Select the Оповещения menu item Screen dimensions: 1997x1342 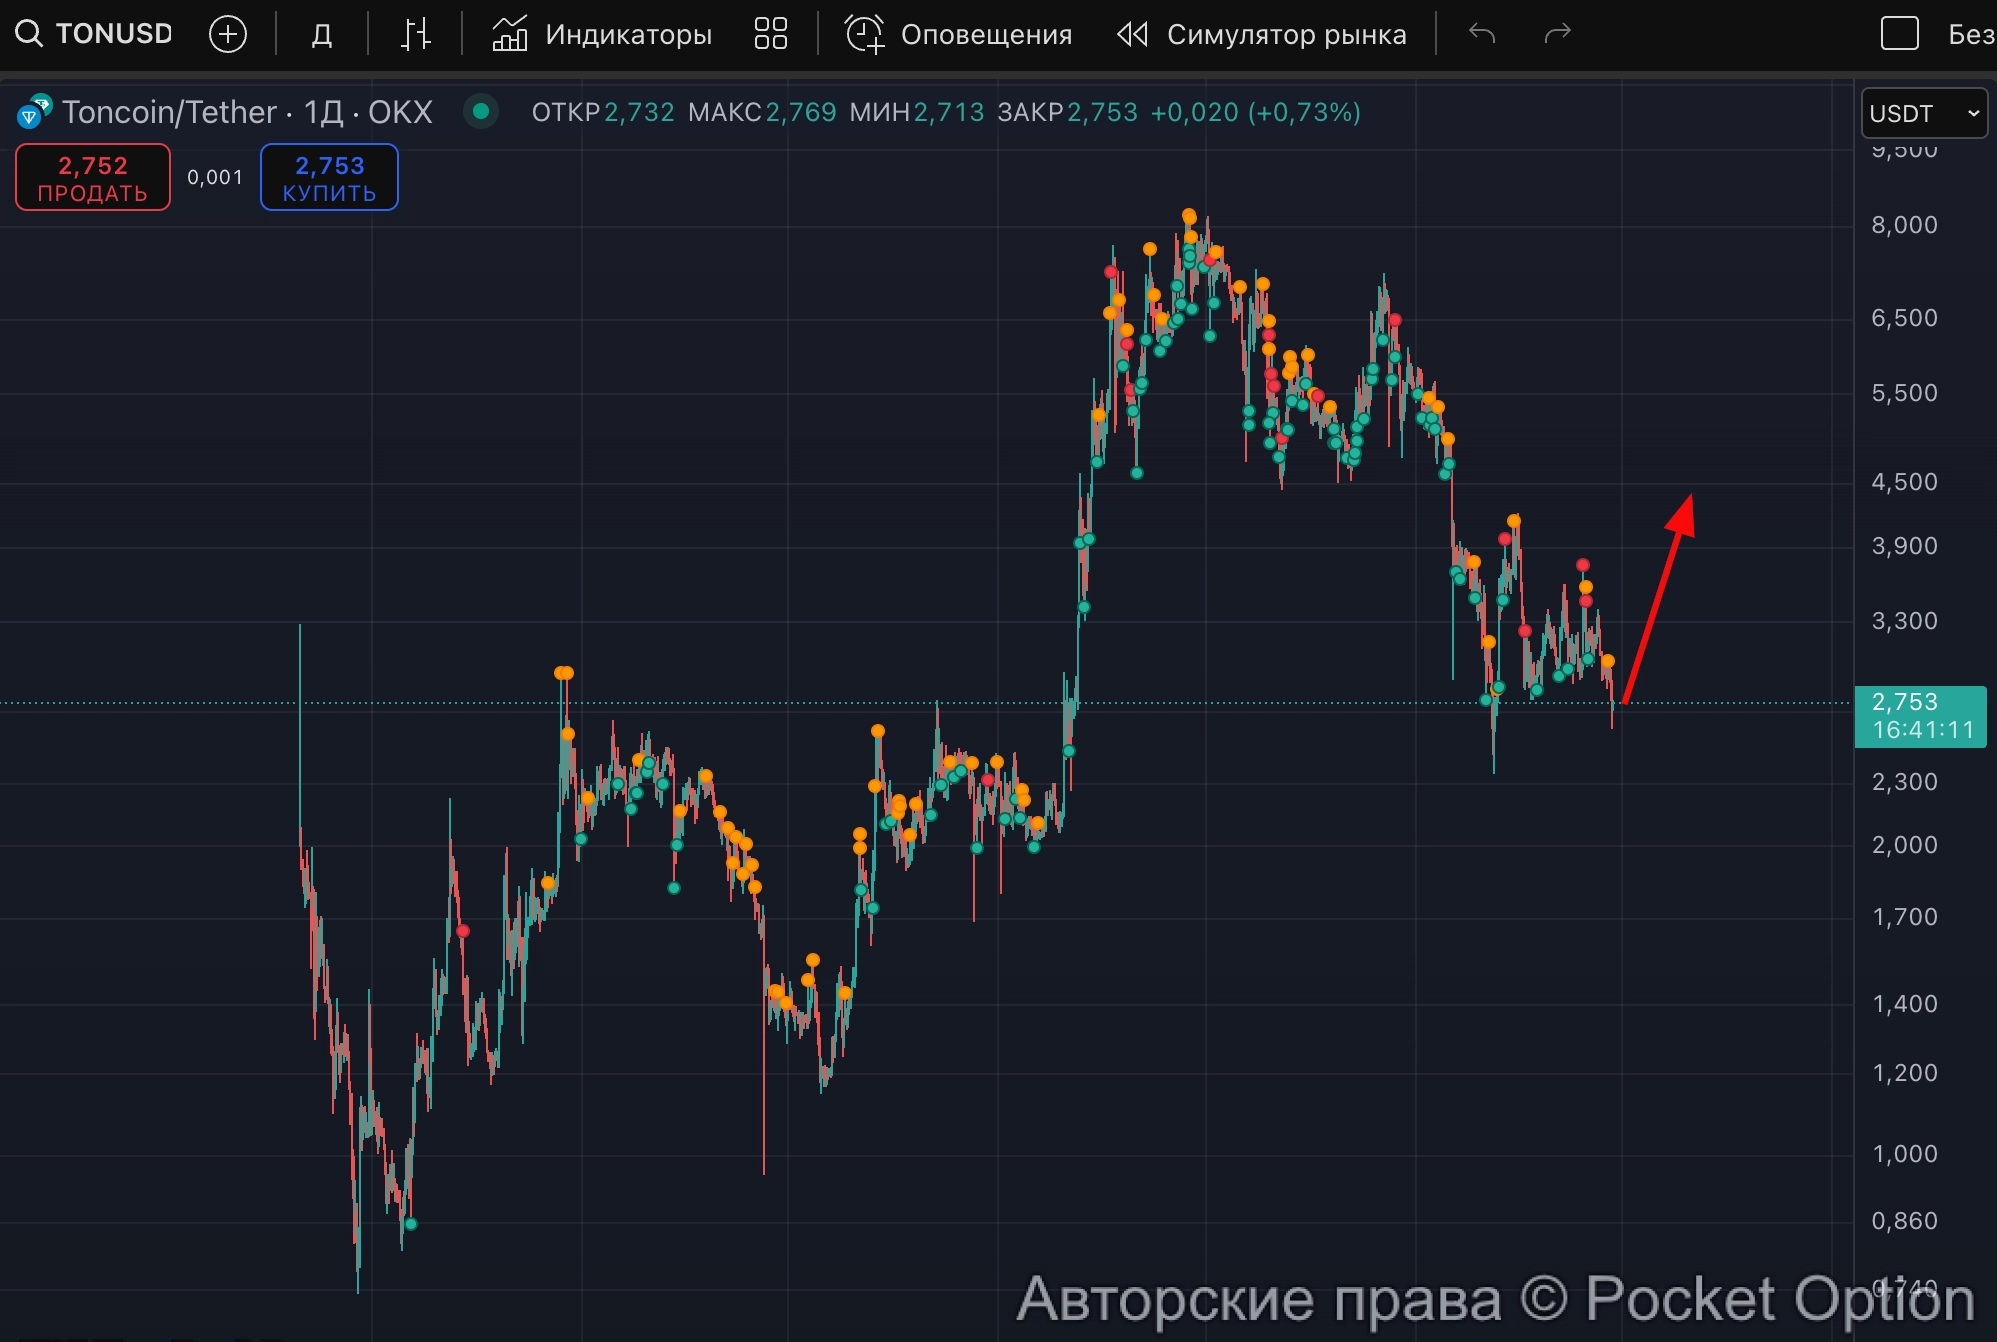coord(988,33)
